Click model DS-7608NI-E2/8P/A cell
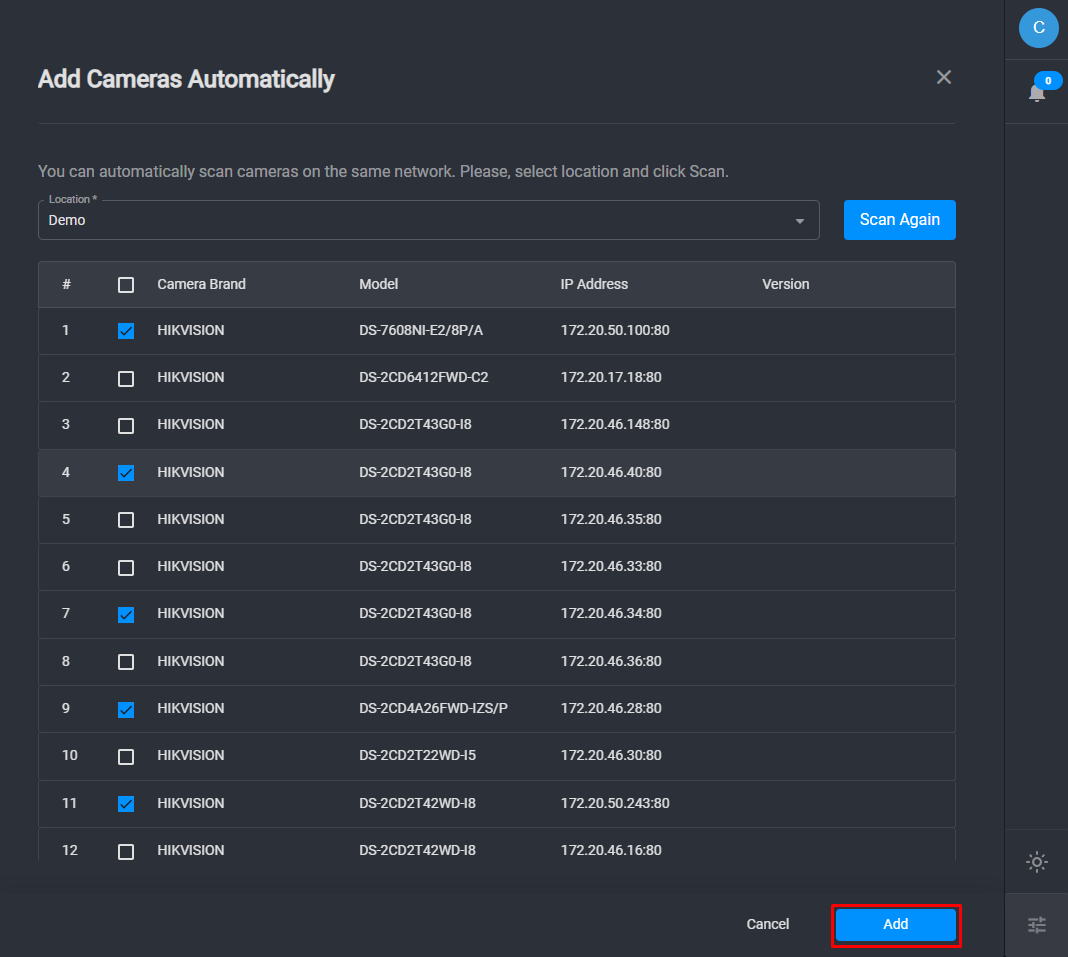Viewport: 1068px width, 957px height. tap(421, 330)
